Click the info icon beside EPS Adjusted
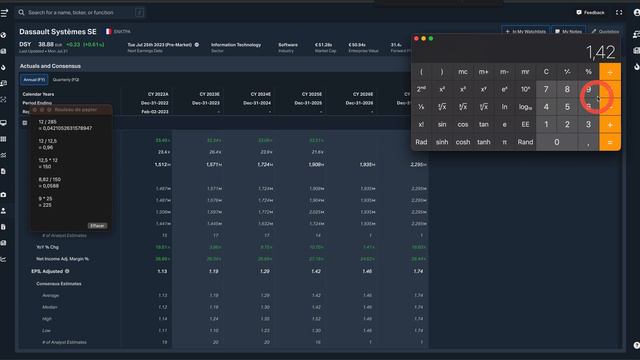 (67, 271)
